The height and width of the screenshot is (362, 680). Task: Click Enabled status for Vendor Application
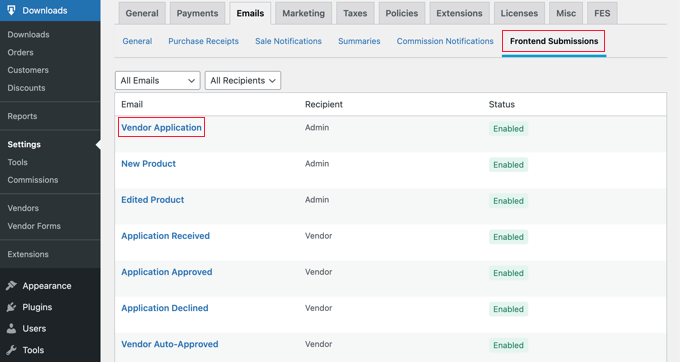coord(508,129)
